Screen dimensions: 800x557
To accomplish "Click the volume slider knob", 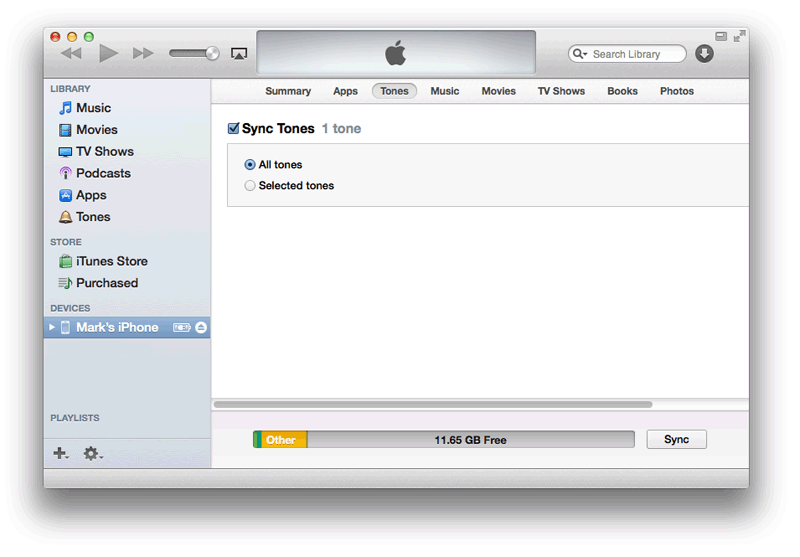I will [x=212, y=54].
